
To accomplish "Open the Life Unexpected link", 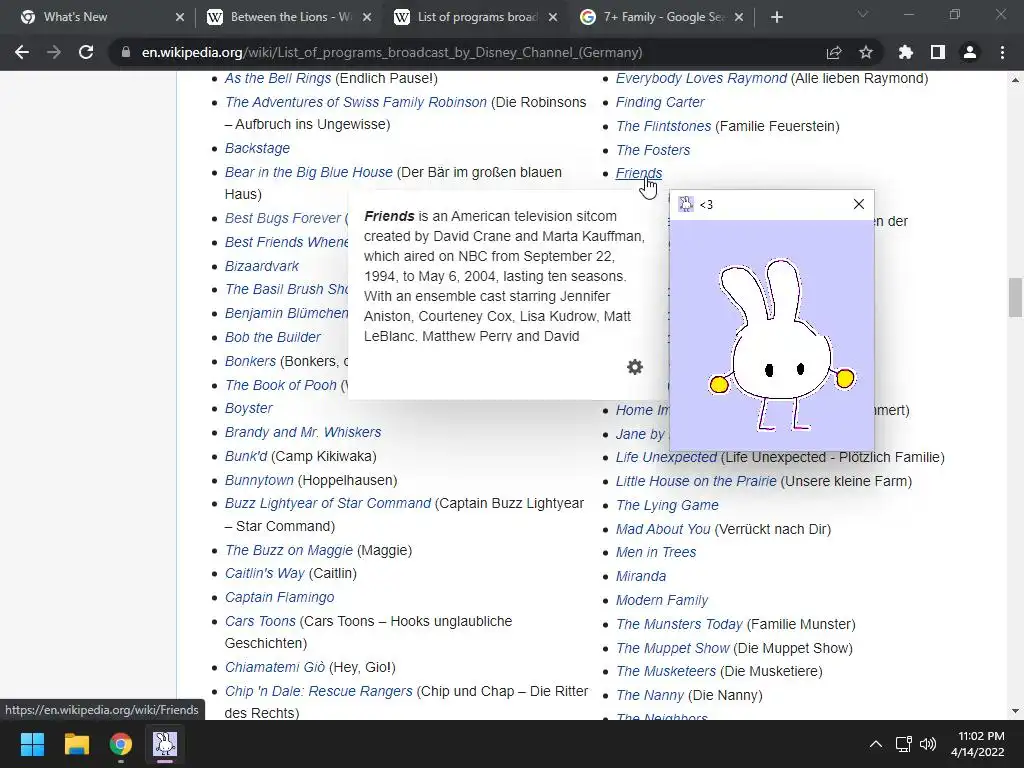I will 666,458.
